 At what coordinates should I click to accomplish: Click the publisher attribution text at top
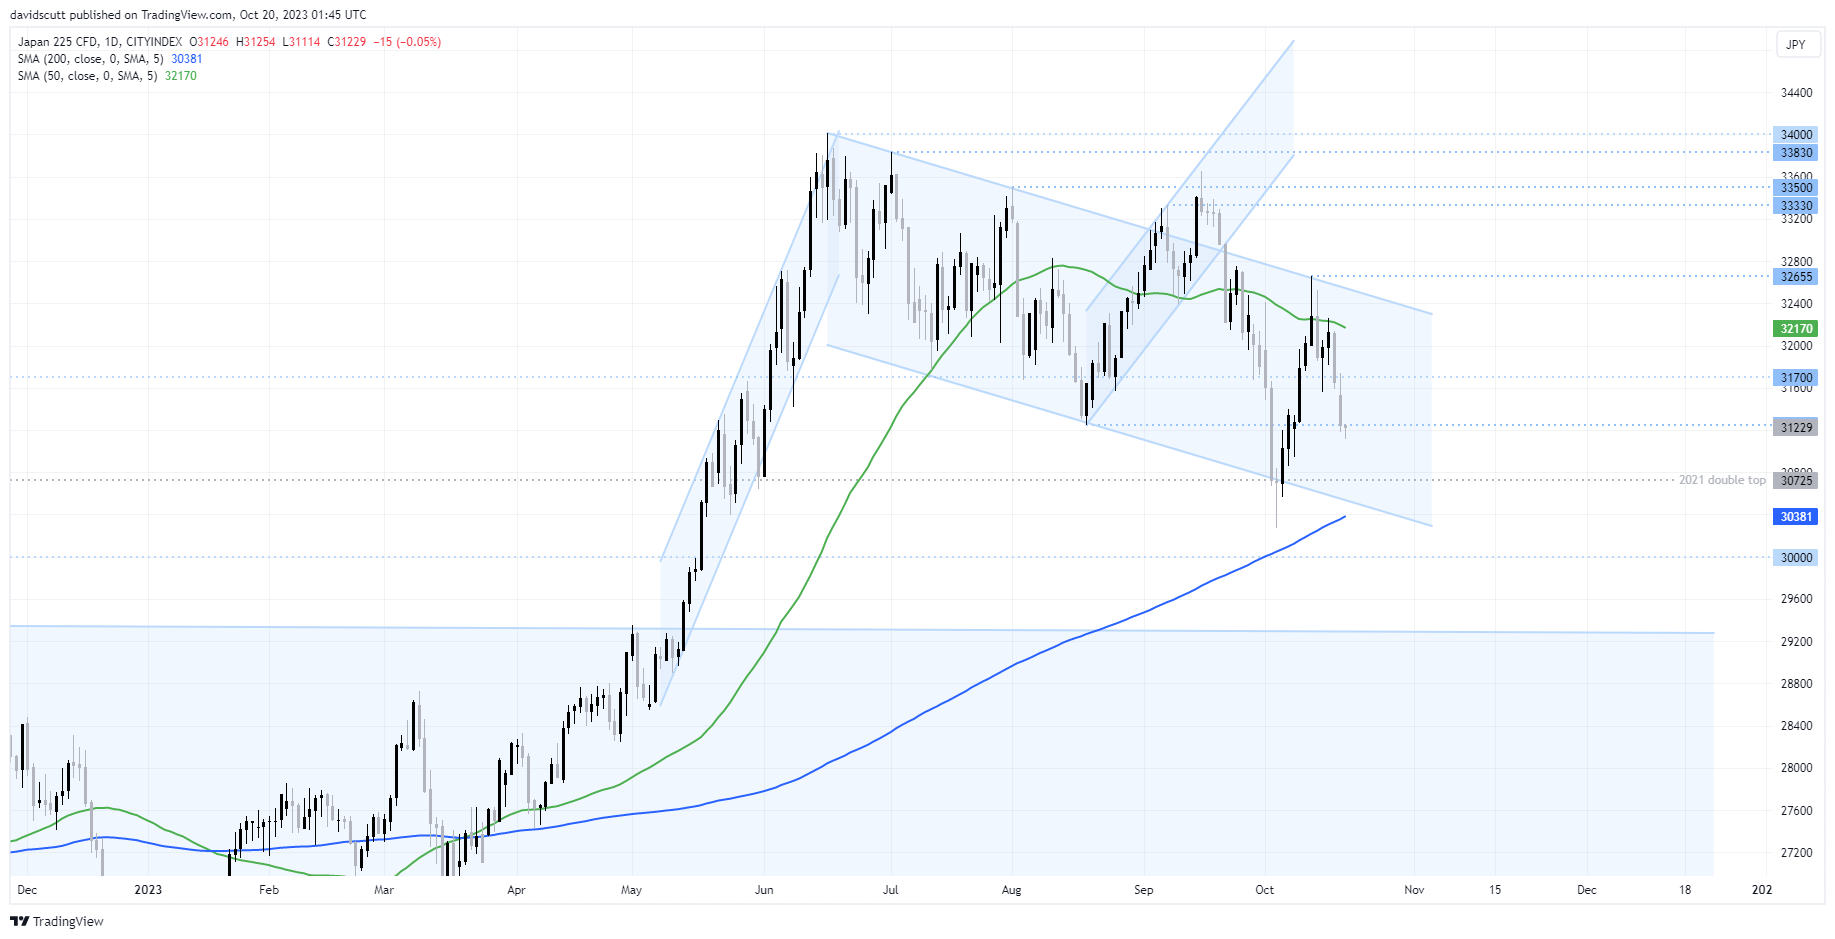(189, 15)
